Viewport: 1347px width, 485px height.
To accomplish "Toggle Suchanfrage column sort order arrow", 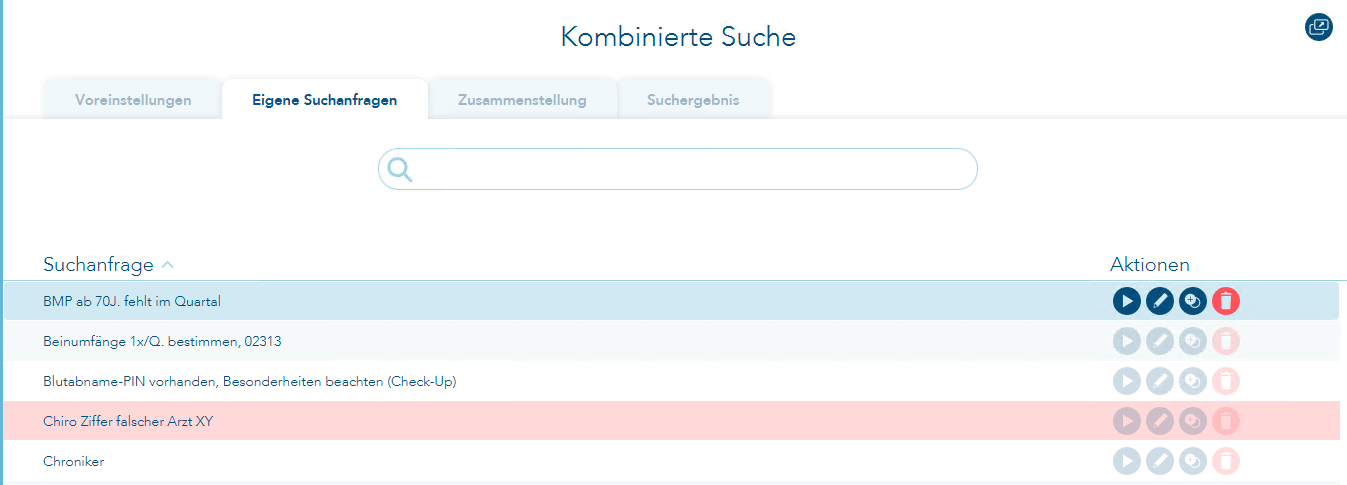I will point(168,265).
